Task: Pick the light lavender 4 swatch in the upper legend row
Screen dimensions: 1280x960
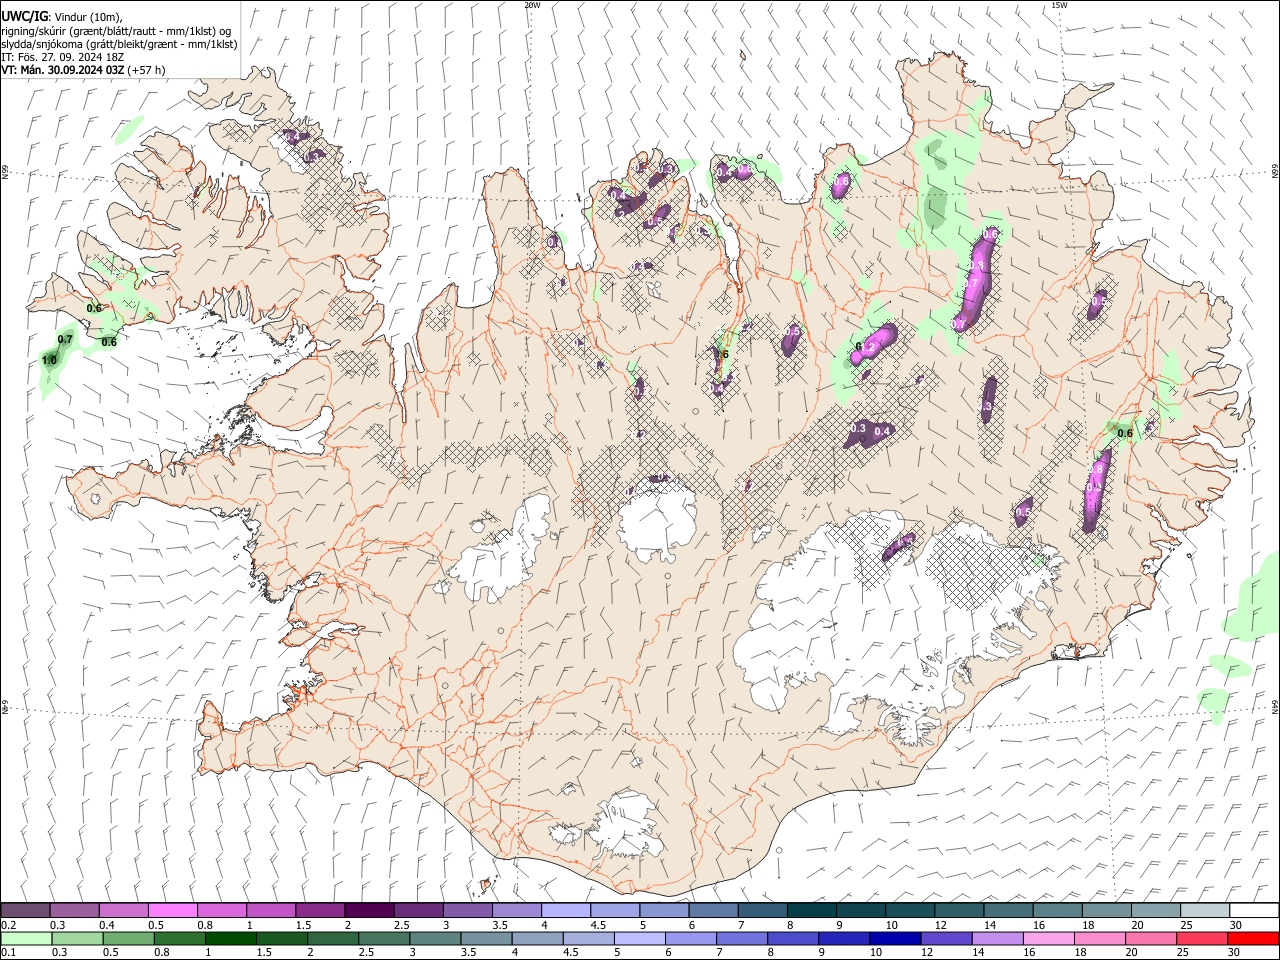Action: tap(564, 910)
